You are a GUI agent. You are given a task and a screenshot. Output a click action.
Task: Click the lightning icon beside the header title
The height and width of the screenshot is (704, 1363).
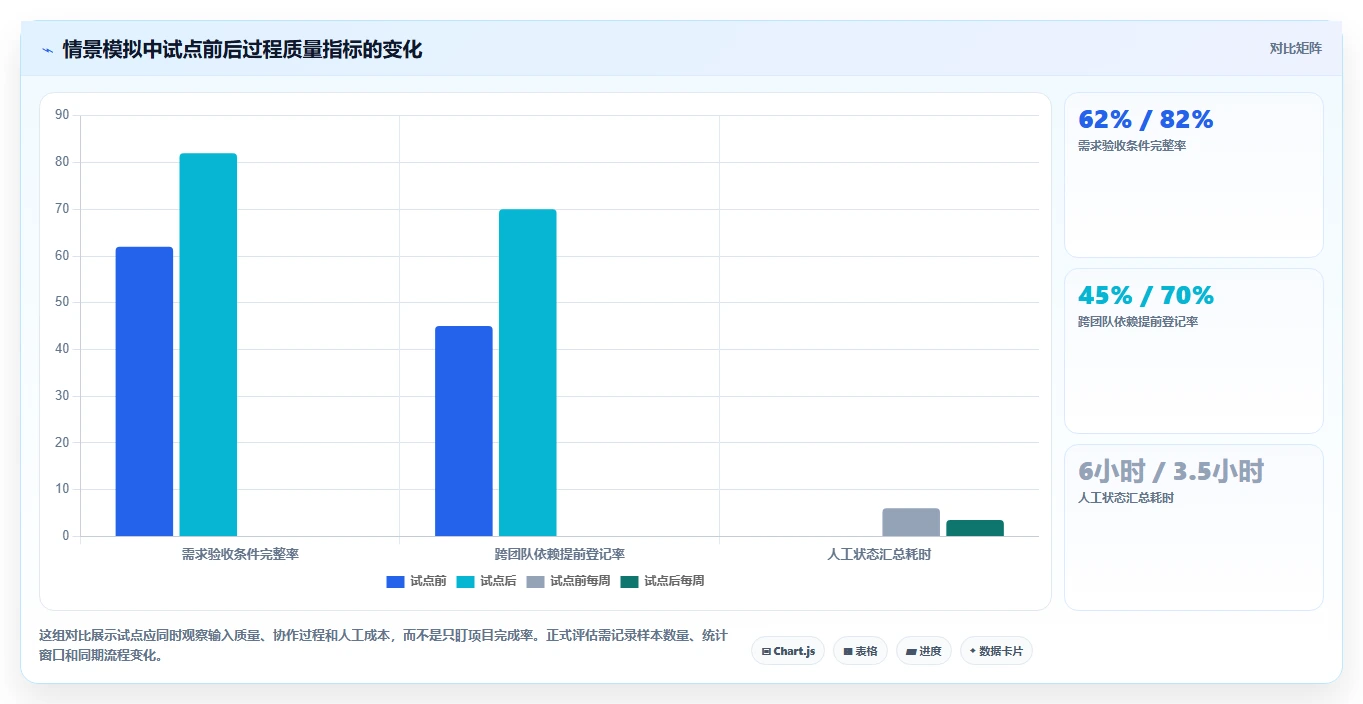click(47, 49)
